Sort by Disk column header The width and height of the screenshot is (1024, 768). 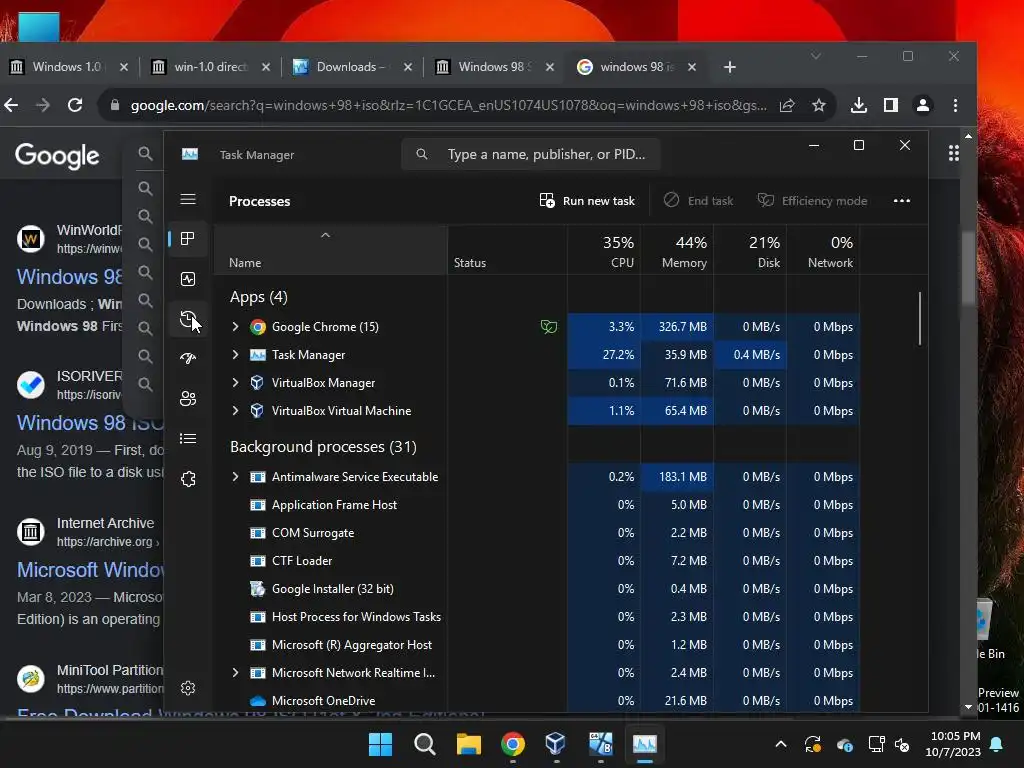coord(750,251)
